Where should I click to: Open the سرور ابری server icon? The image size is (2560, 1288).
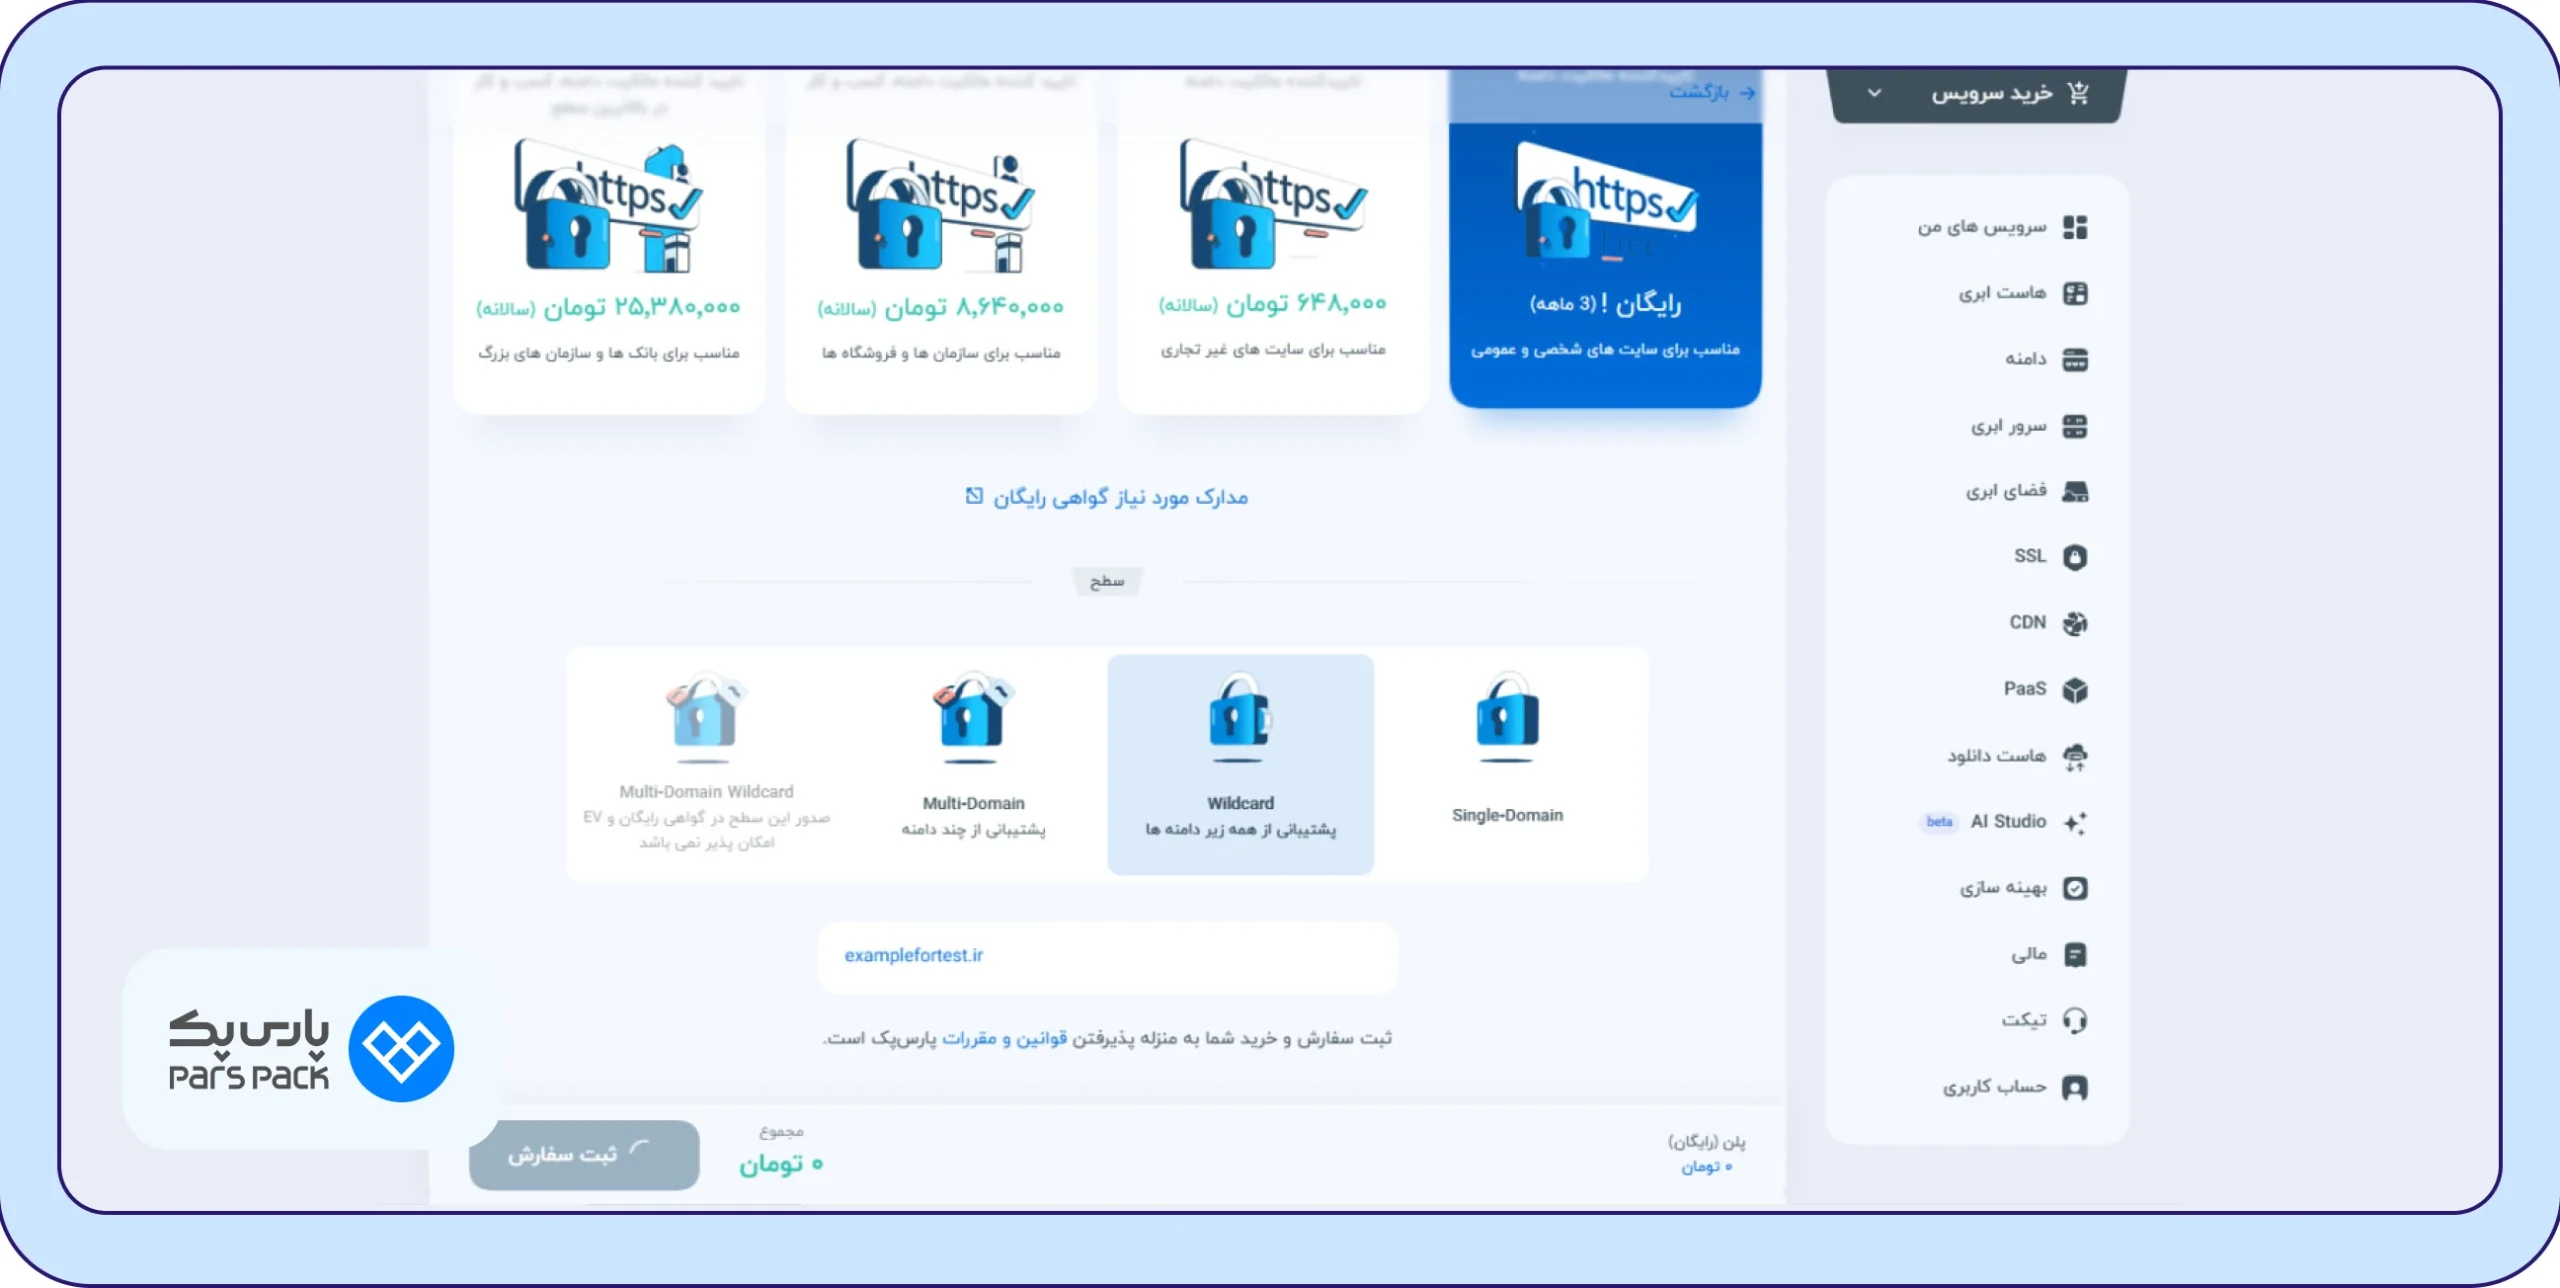click(x=2075, y=427)
